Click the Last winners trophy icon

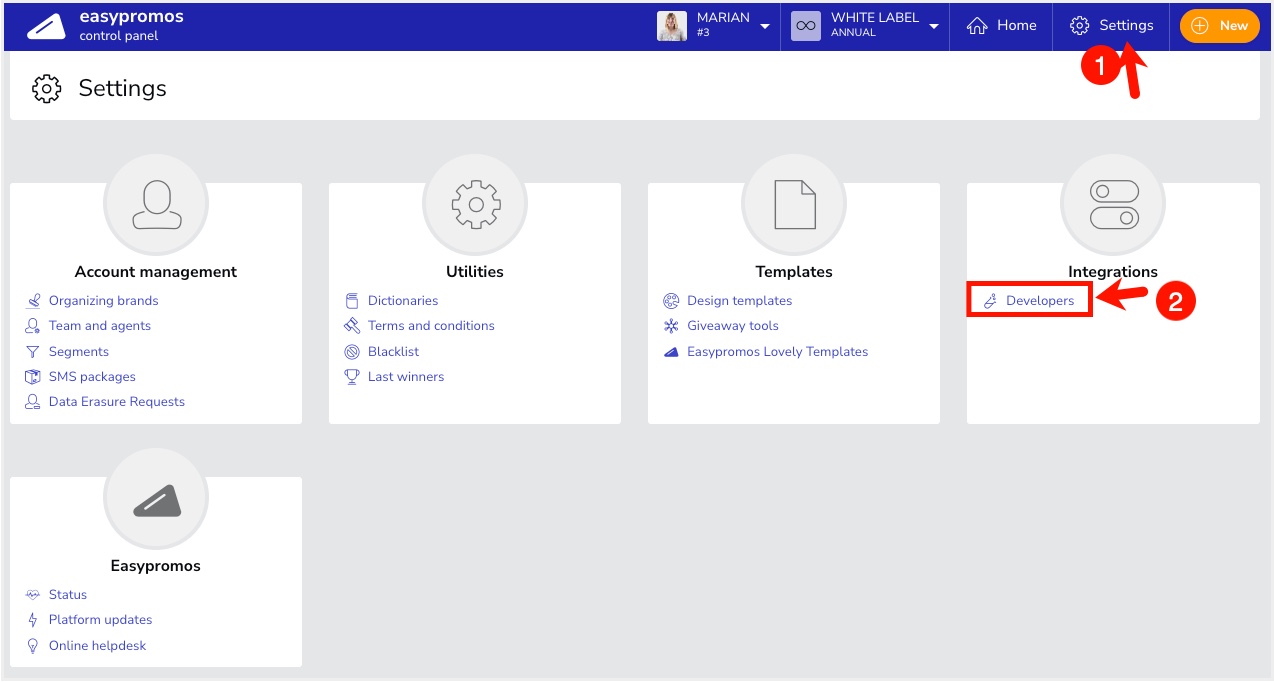click(352, 377)
